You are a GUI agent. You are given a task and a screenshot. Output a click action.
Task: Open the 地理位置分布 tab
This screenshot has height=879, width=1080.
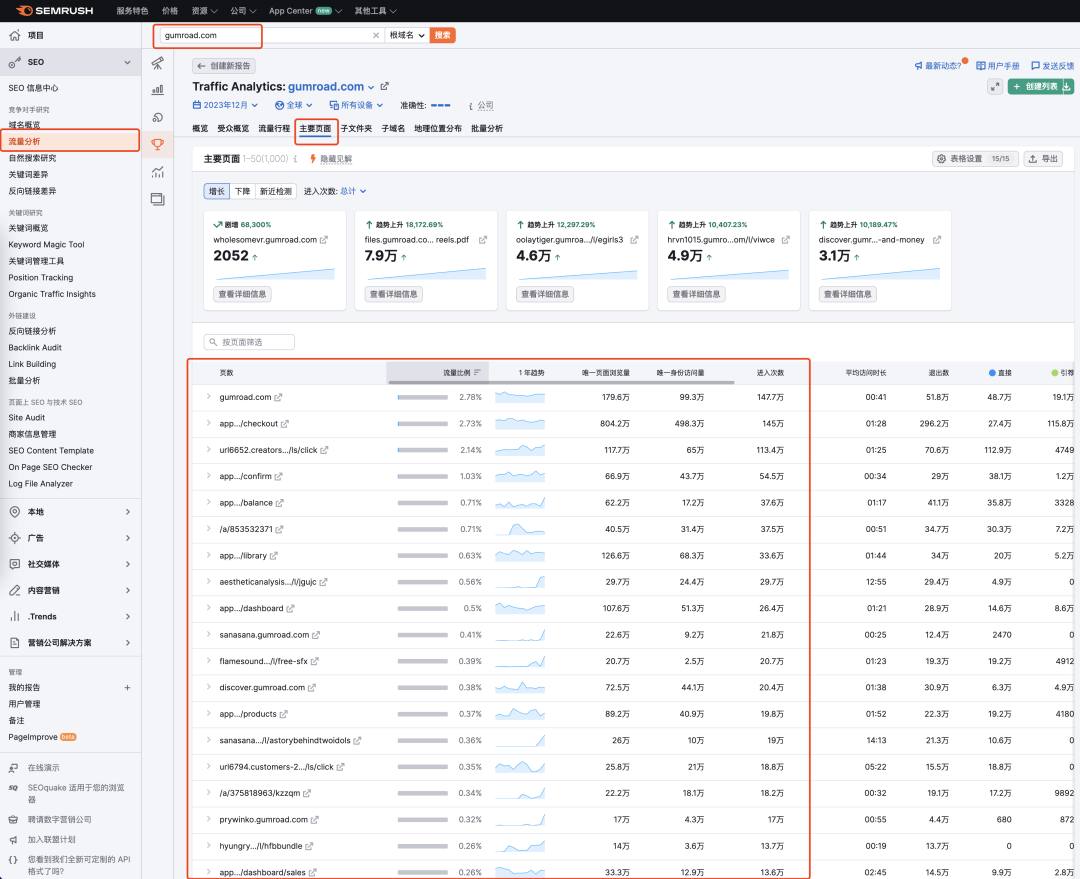(x=438, y=129)
